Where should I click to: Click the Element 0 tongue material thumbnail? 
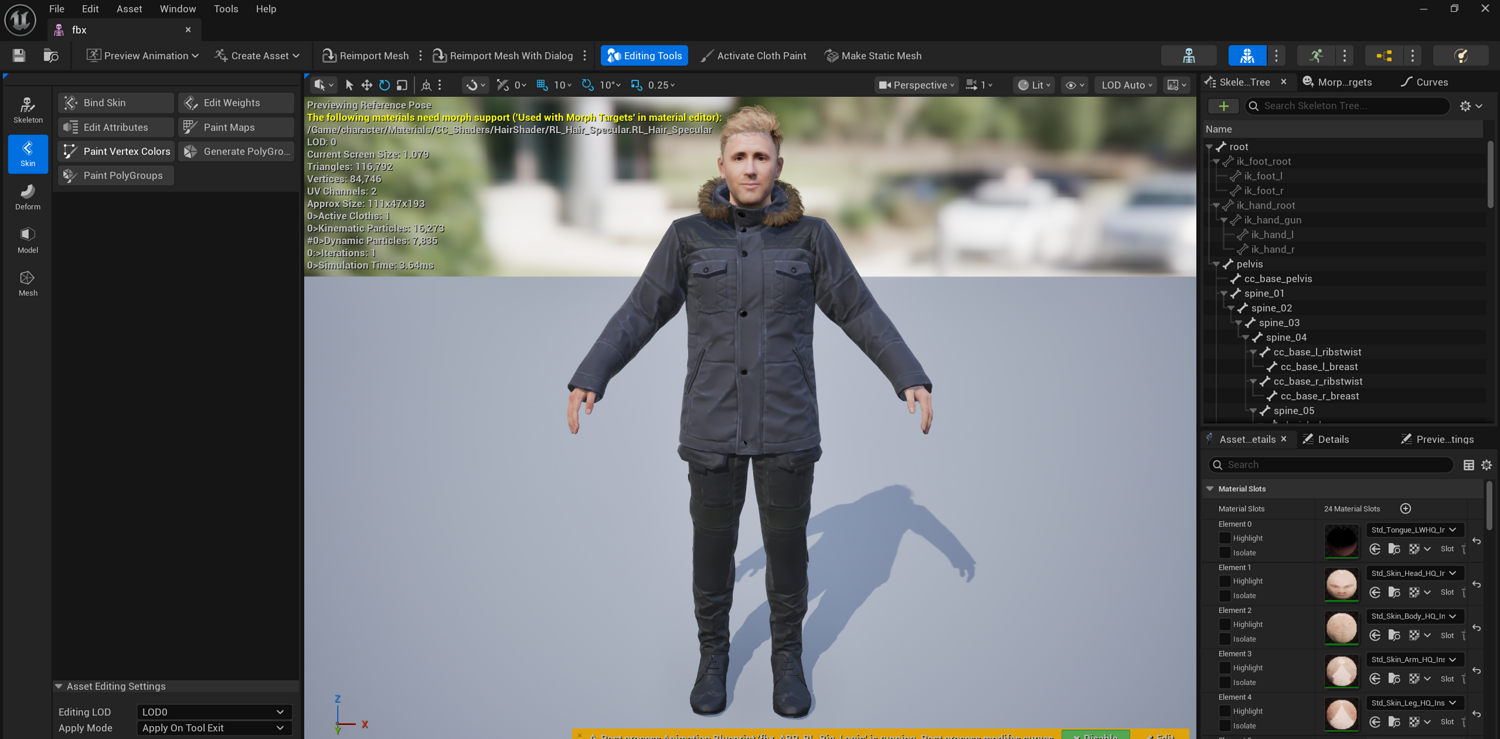[1342, 541]
